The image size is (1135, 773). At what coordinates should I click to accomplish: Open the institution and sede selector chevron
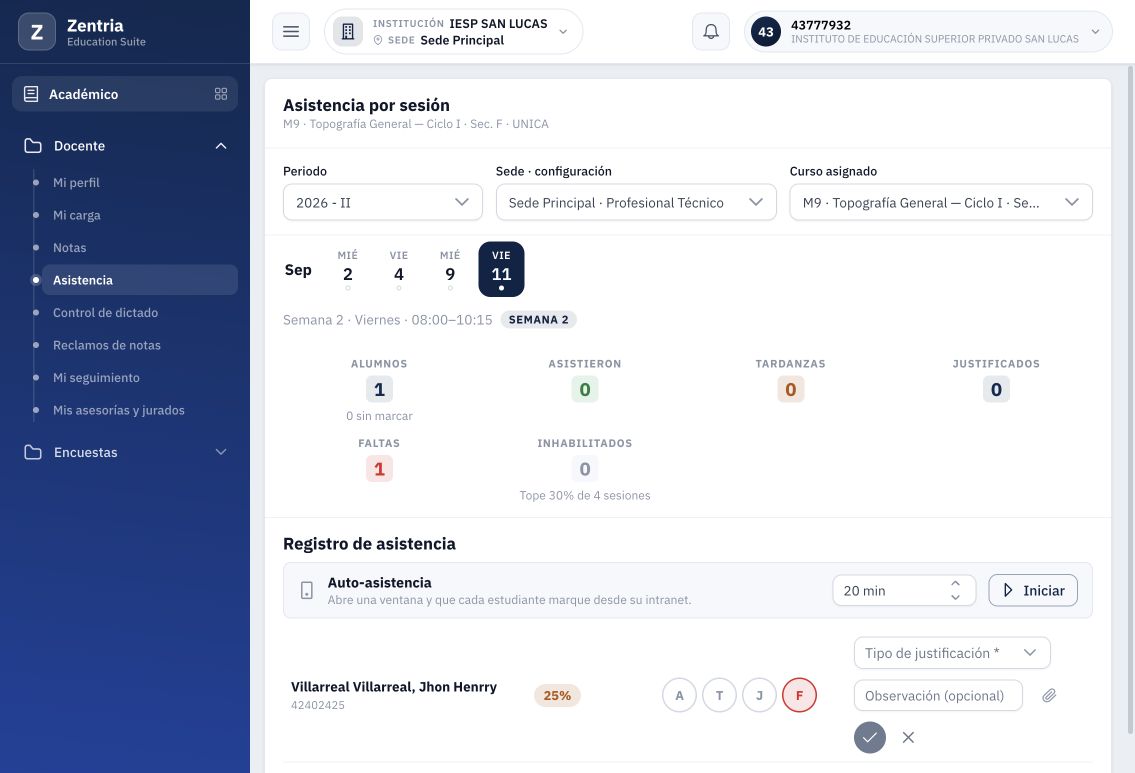click(x=563, y=32)
